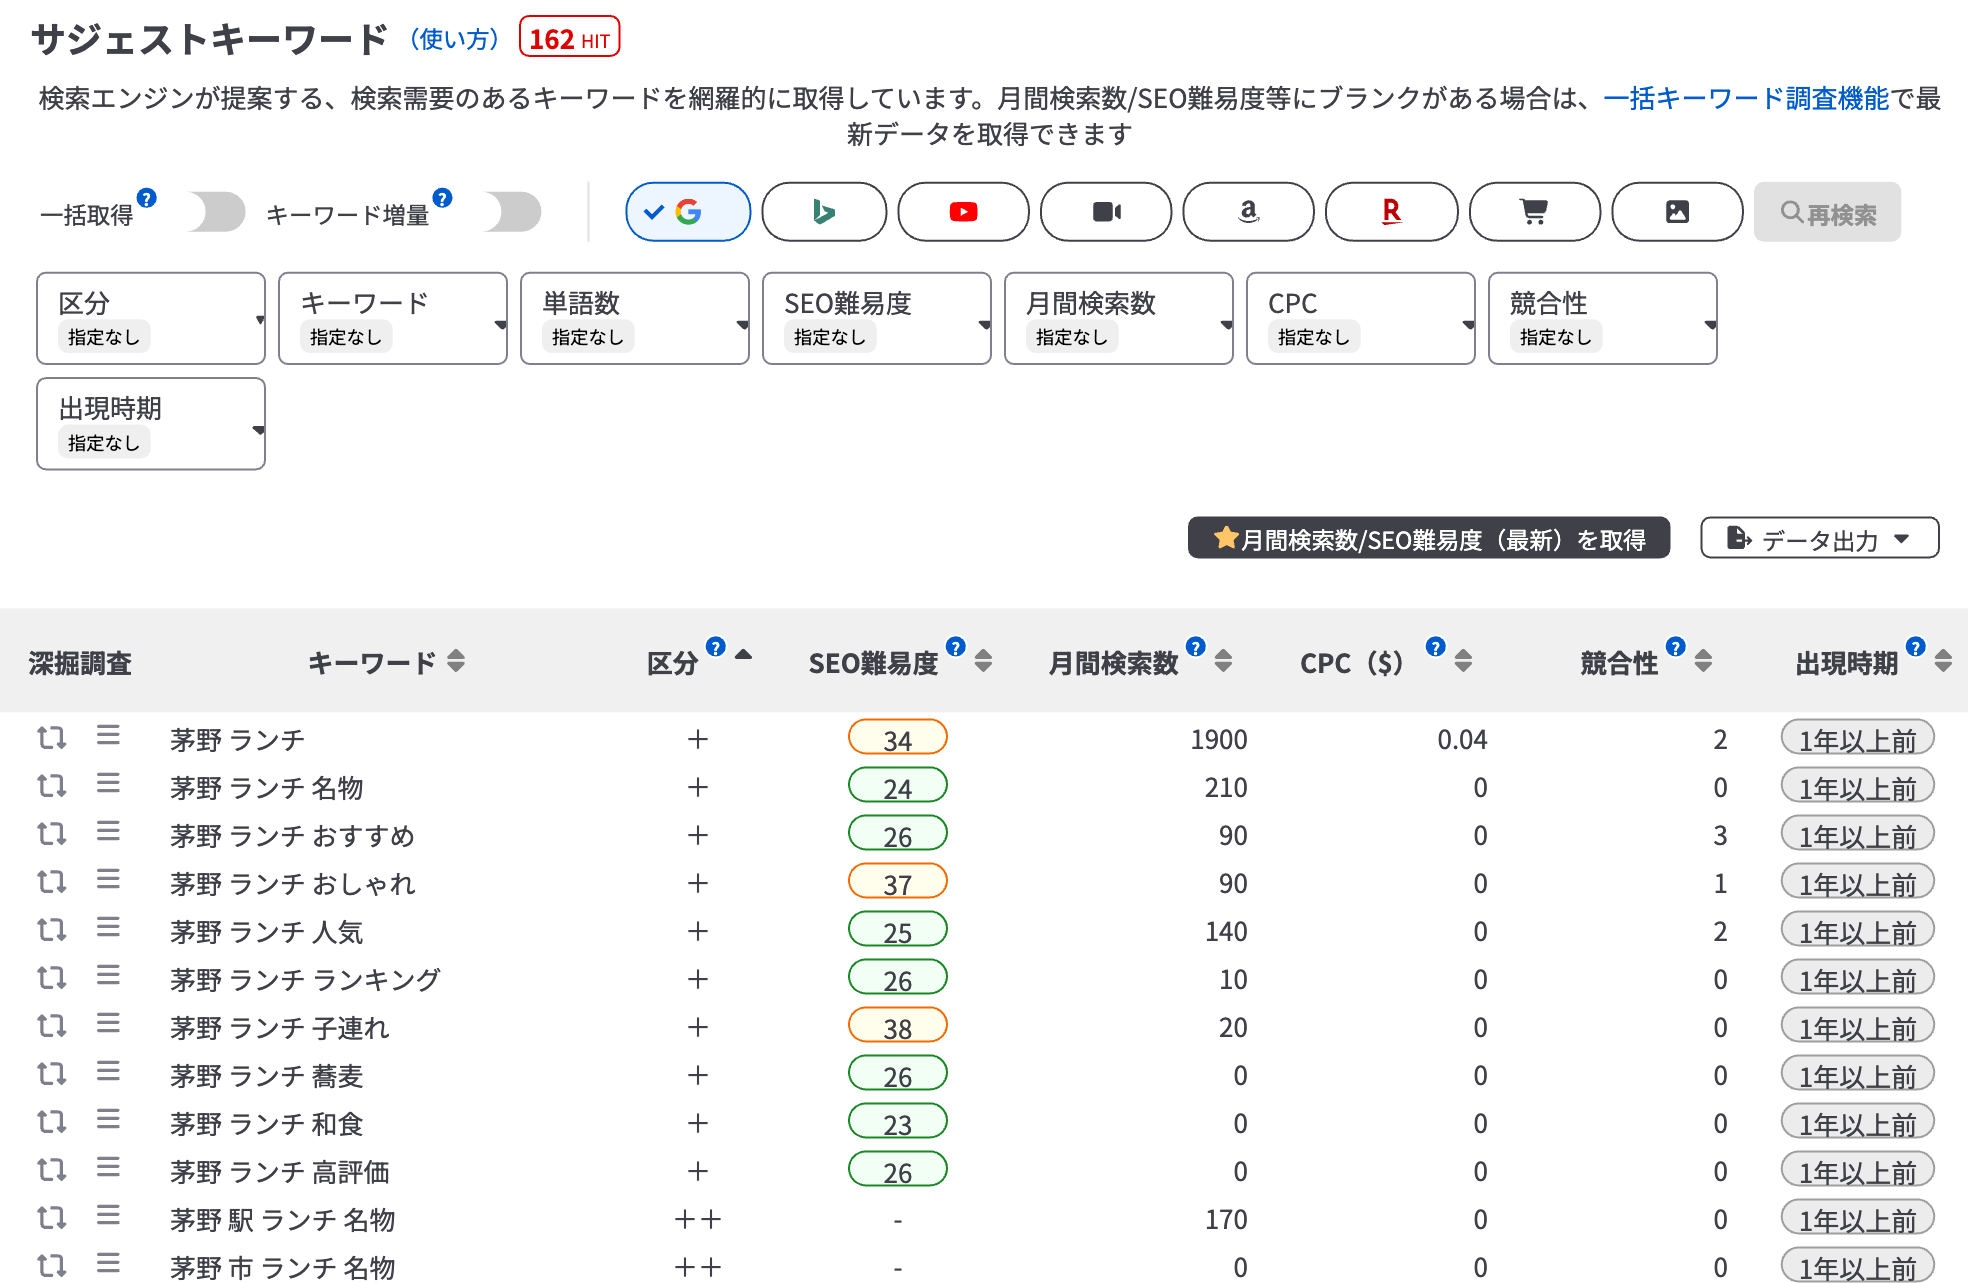Select the Google search engine button

coord(688,212)
